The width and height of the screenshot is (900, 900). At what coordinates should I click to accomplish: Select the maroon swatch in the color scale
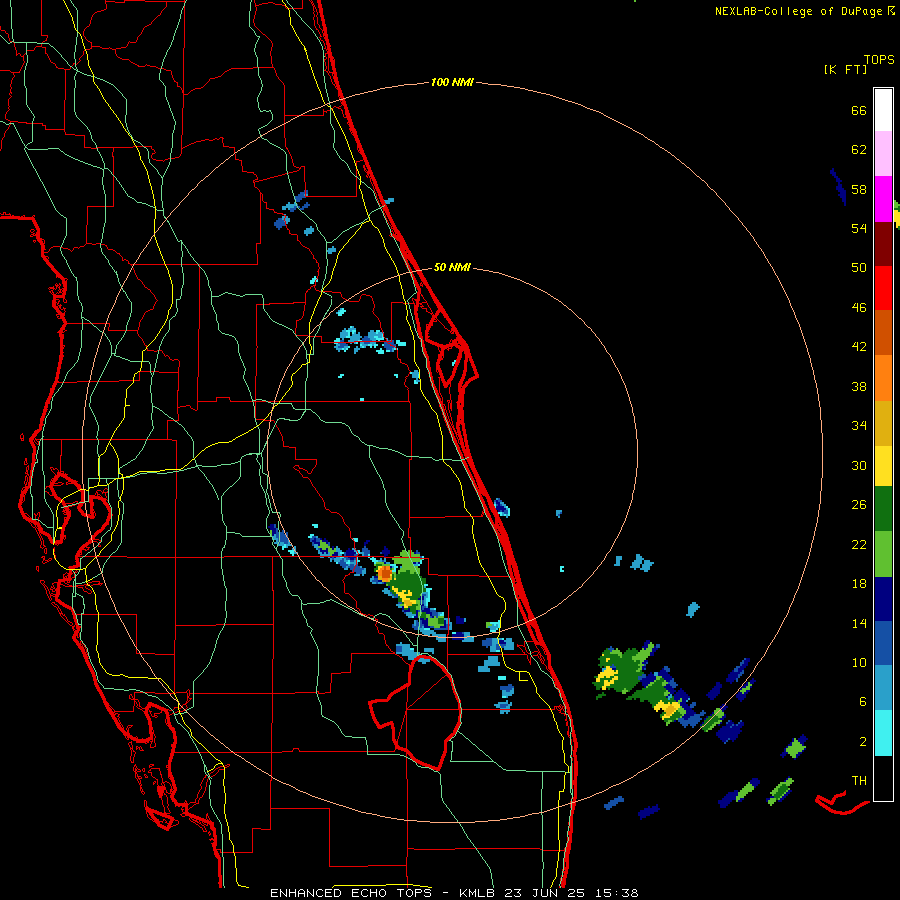(x=883, y=244)
